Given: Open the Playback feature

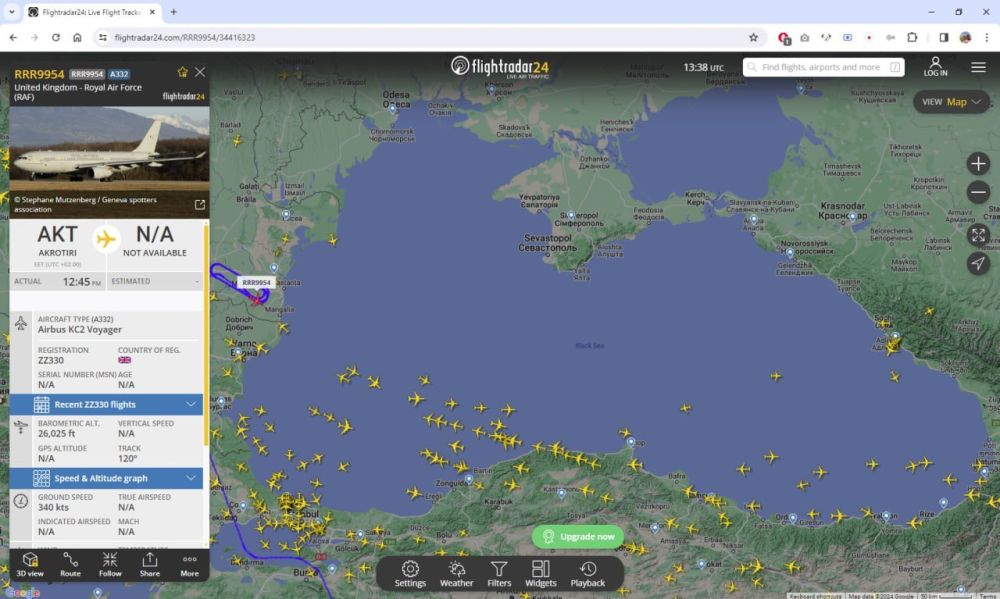Looking at the screenshot, I should (587, 572).
